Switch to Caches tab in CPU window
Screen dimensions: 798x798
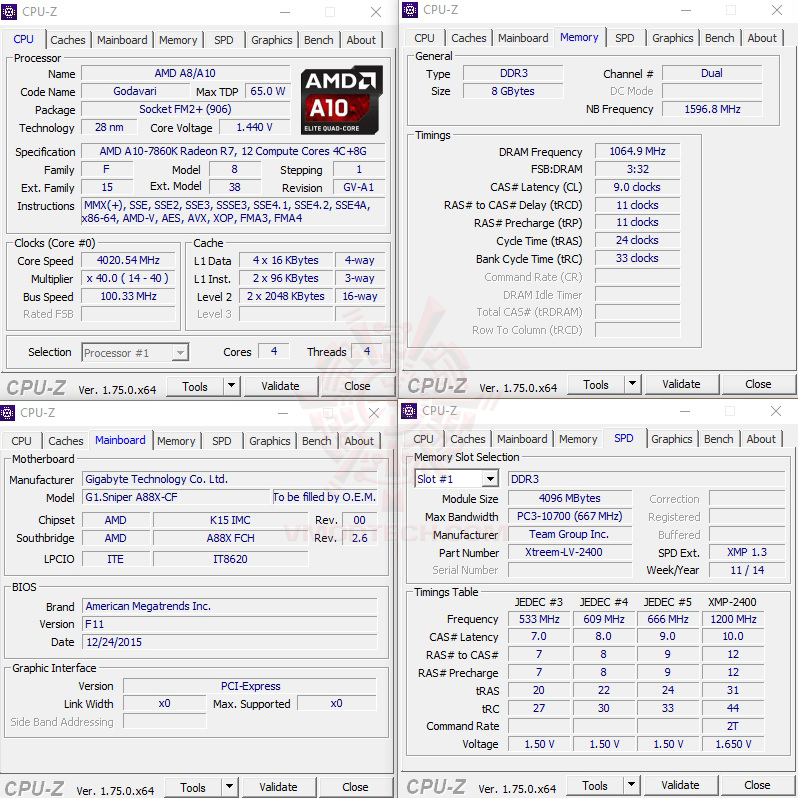[68, 40]
